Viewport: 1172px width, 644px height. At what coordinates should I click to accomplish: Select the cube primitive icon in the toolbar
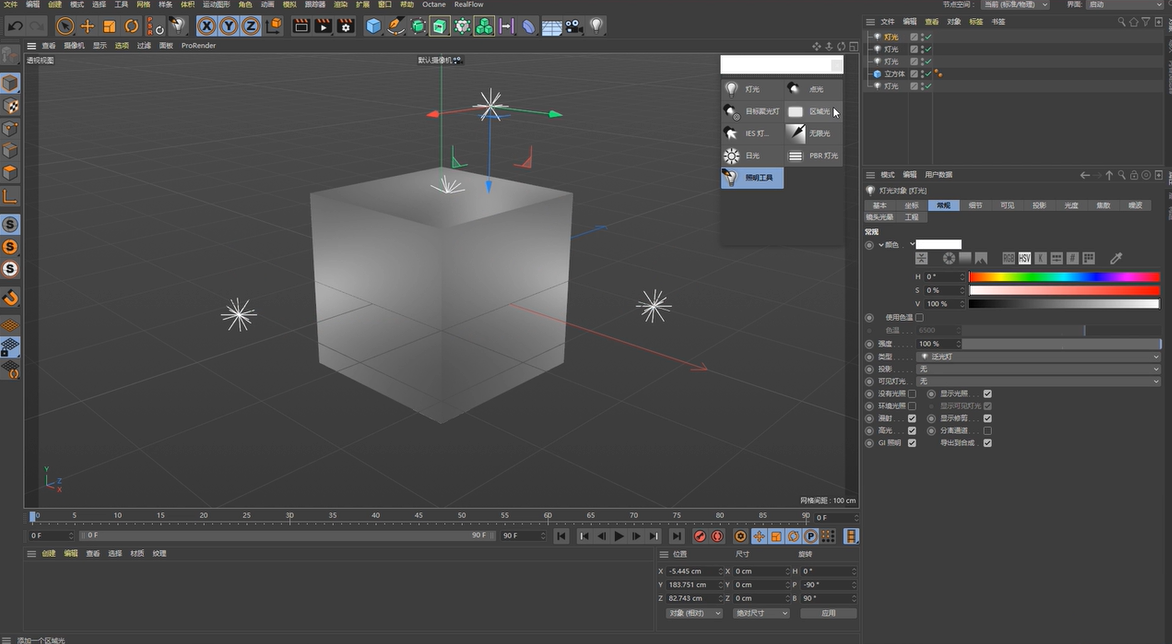click(x=373, y=25)
